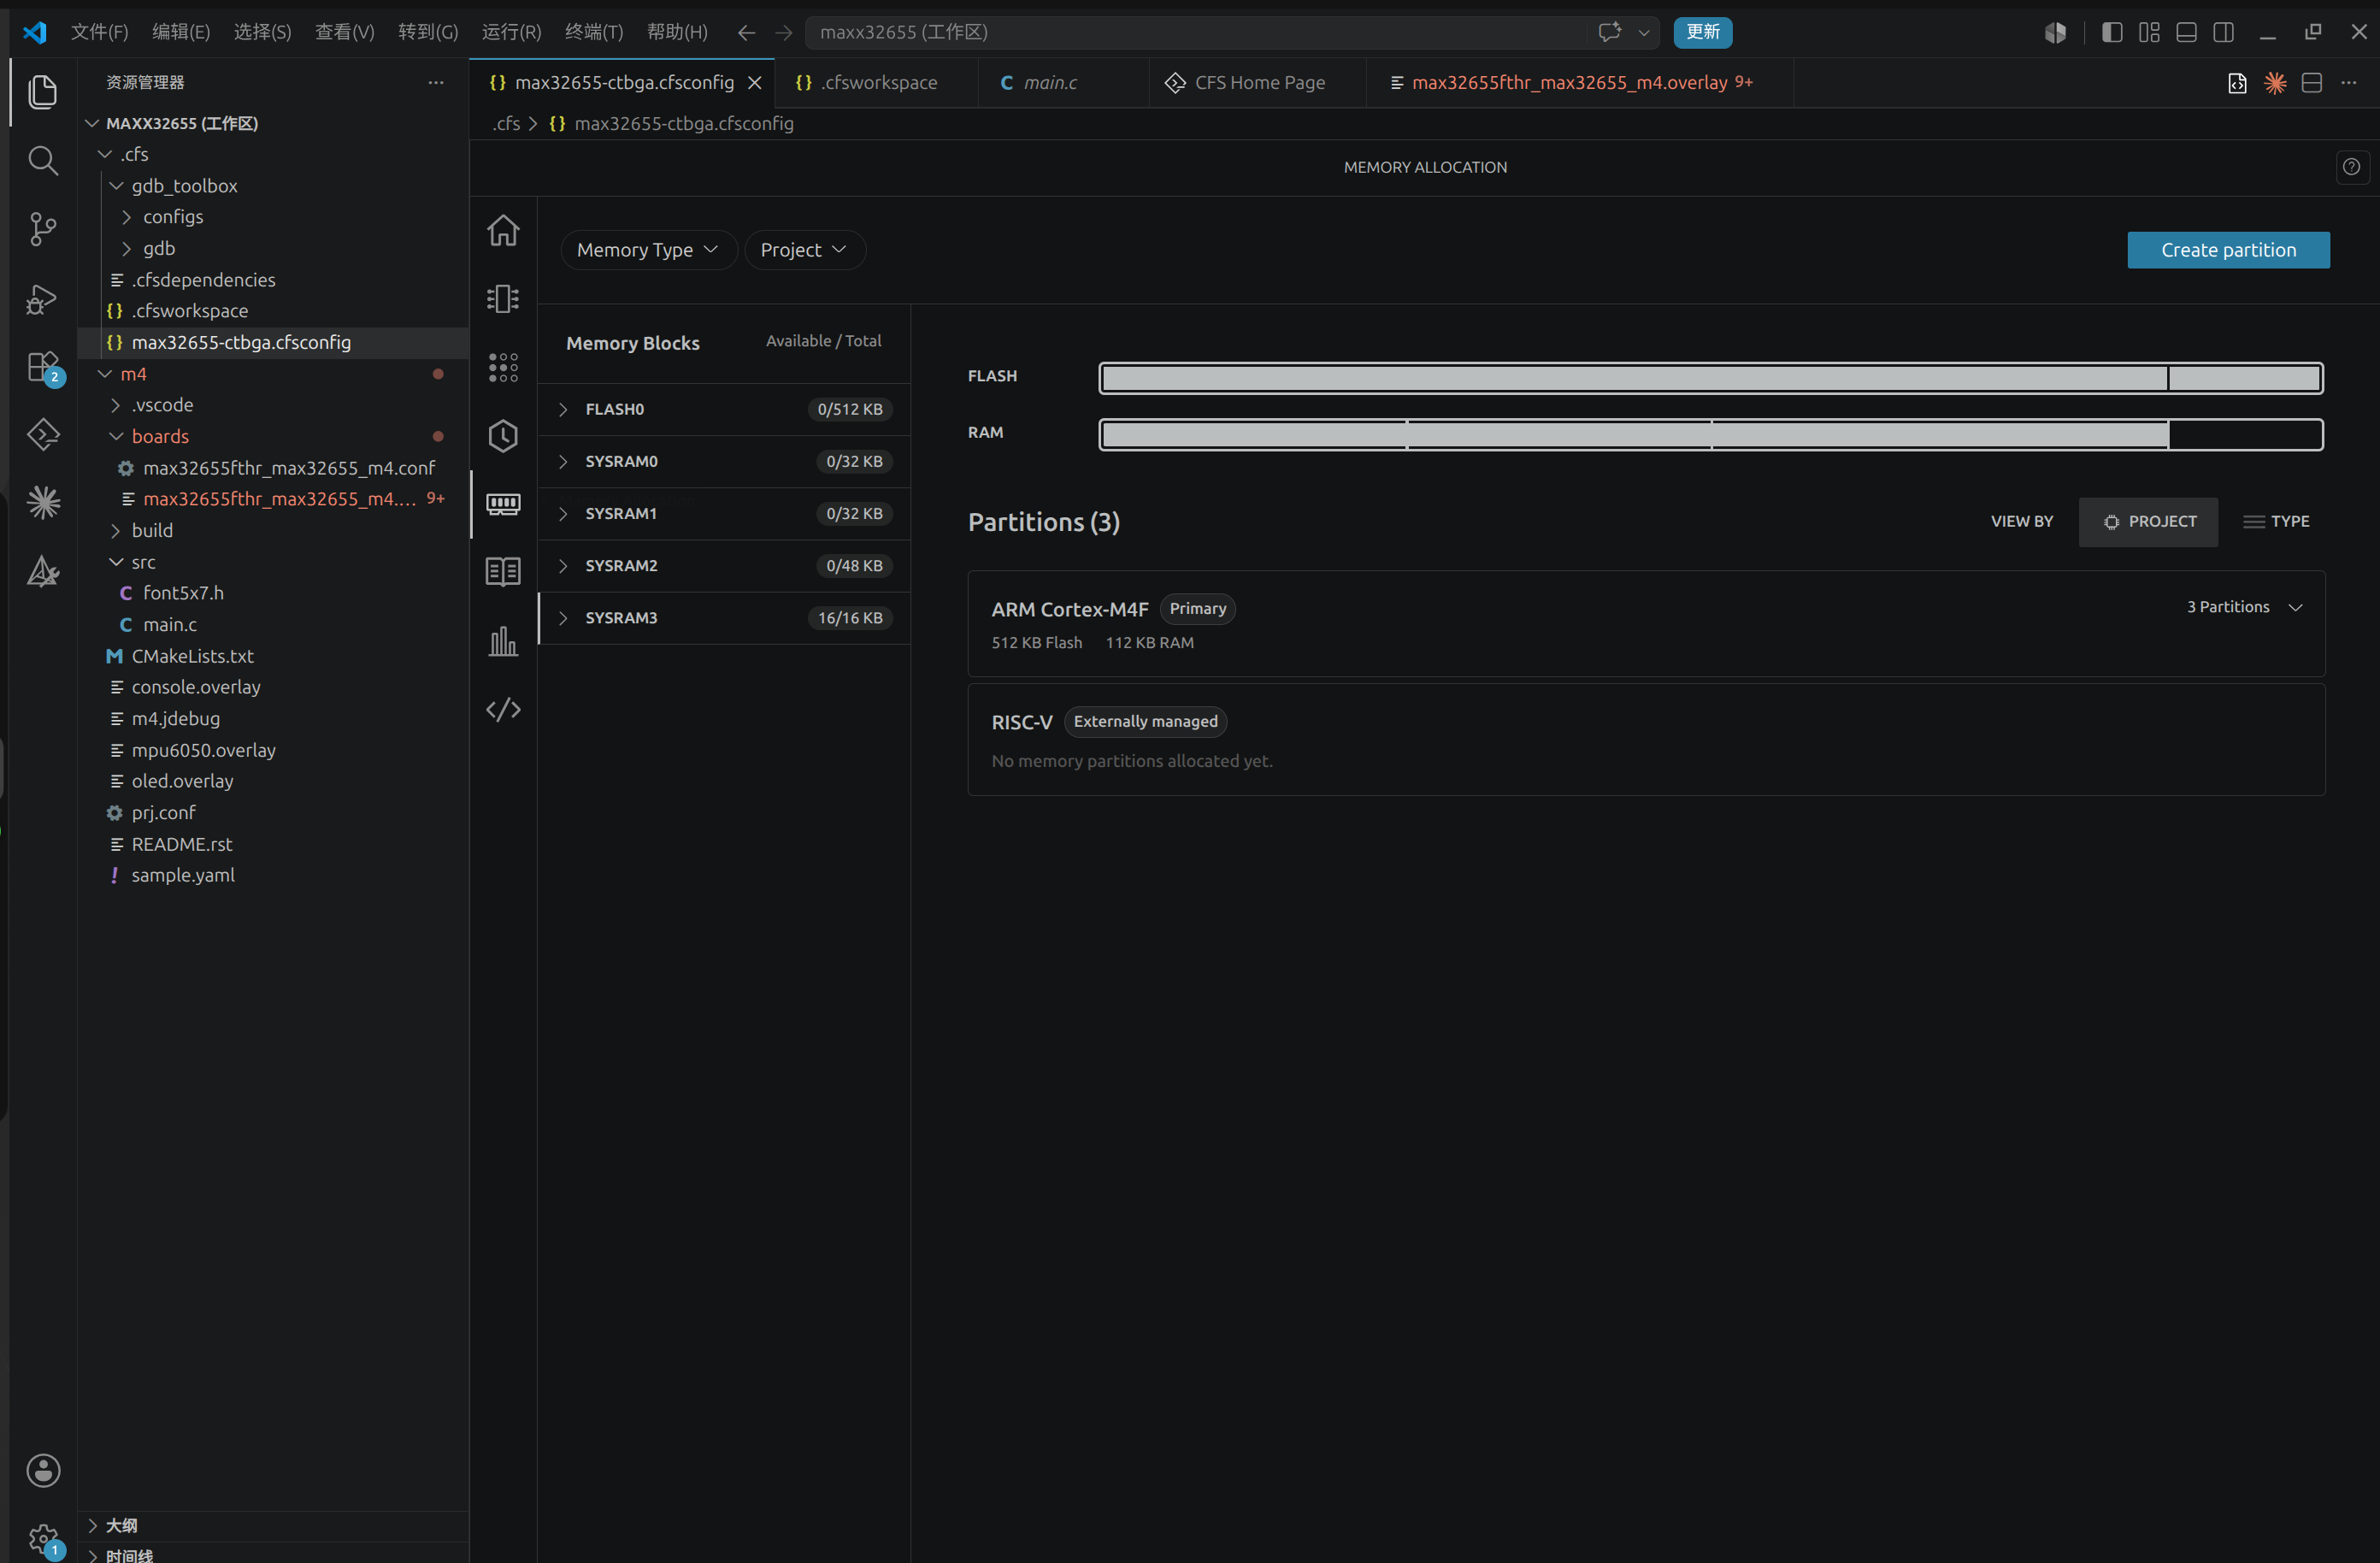Switch to the main.c editor tab
Viewport: 2380px width, 1563px height.
(1051, 83)
